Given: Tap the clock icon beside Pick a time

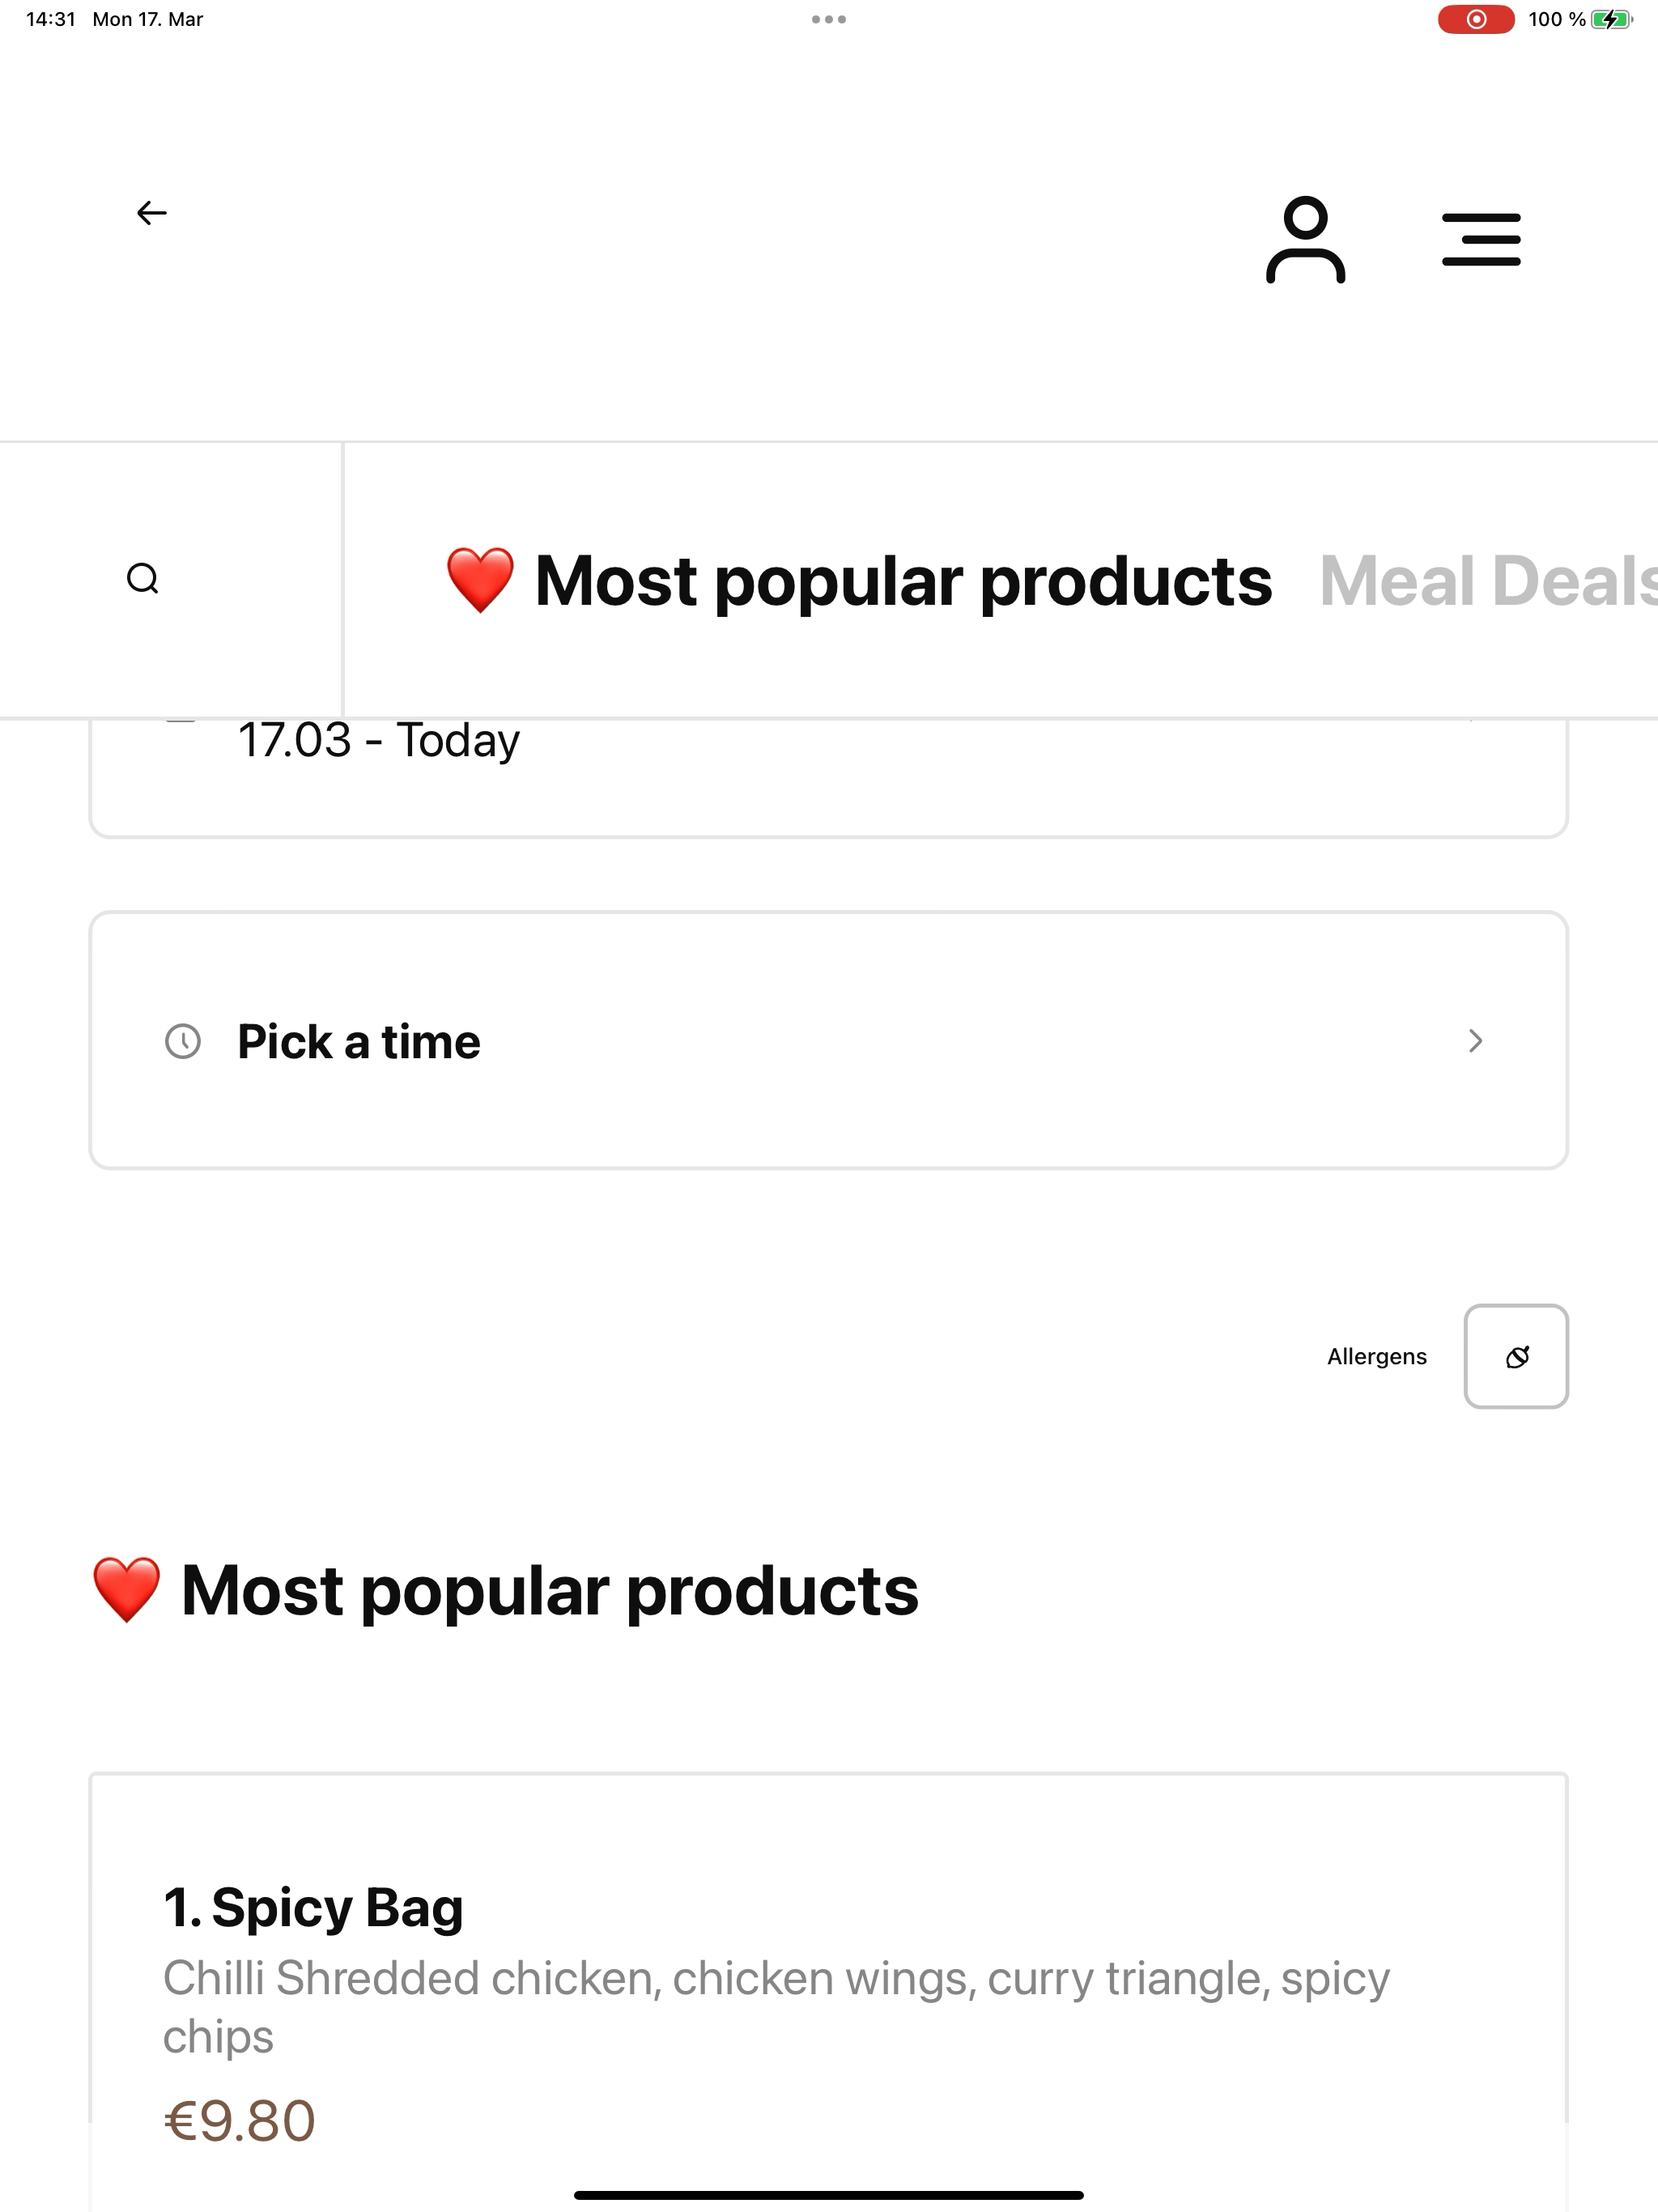Looking at the screenshot, I should tap(183, 1041).
